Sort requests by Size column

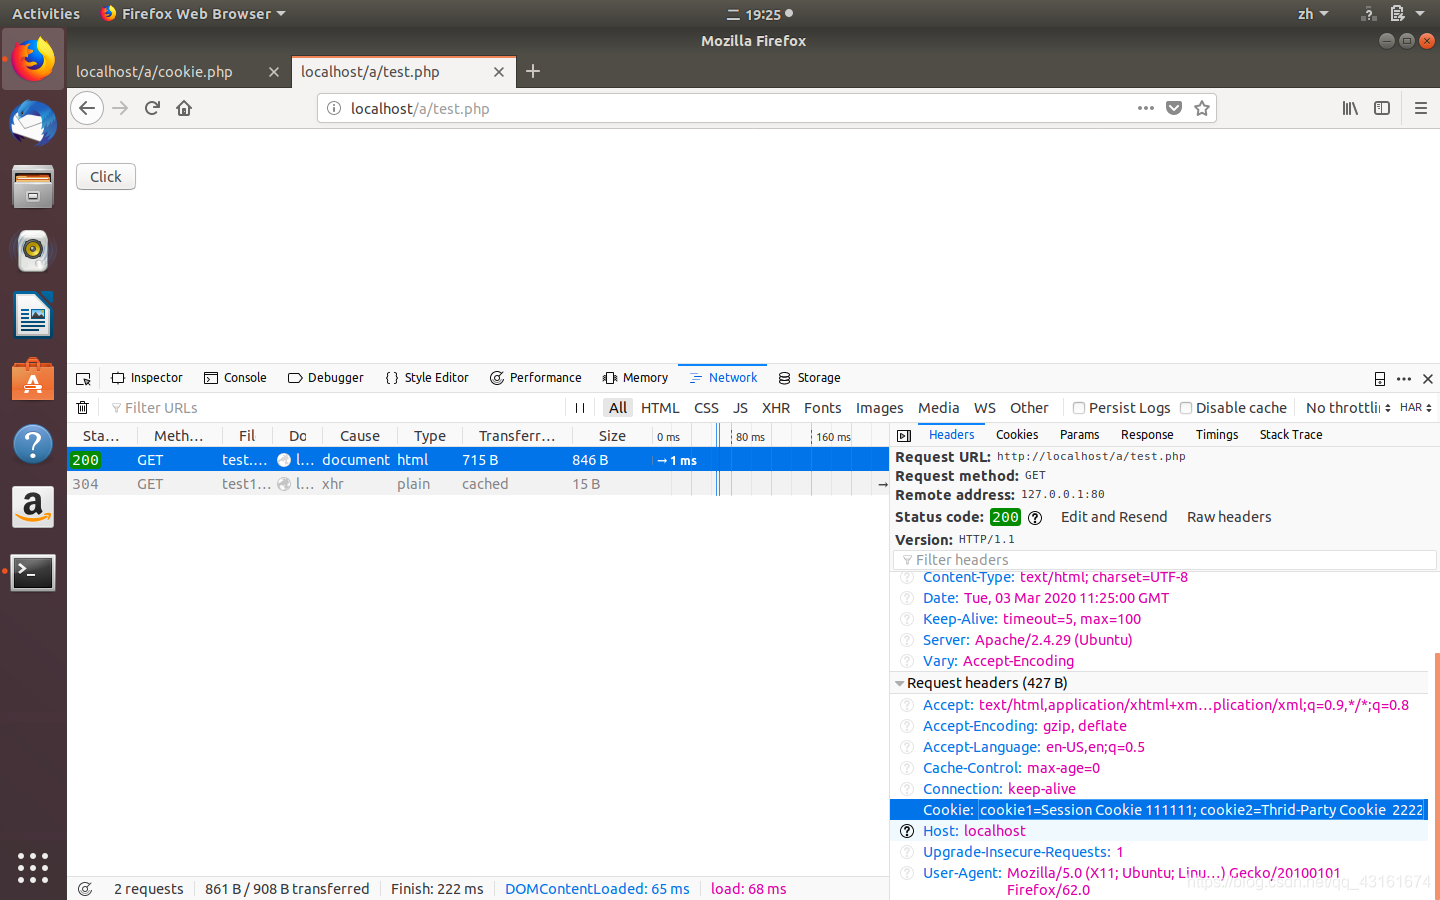[612, 436]
